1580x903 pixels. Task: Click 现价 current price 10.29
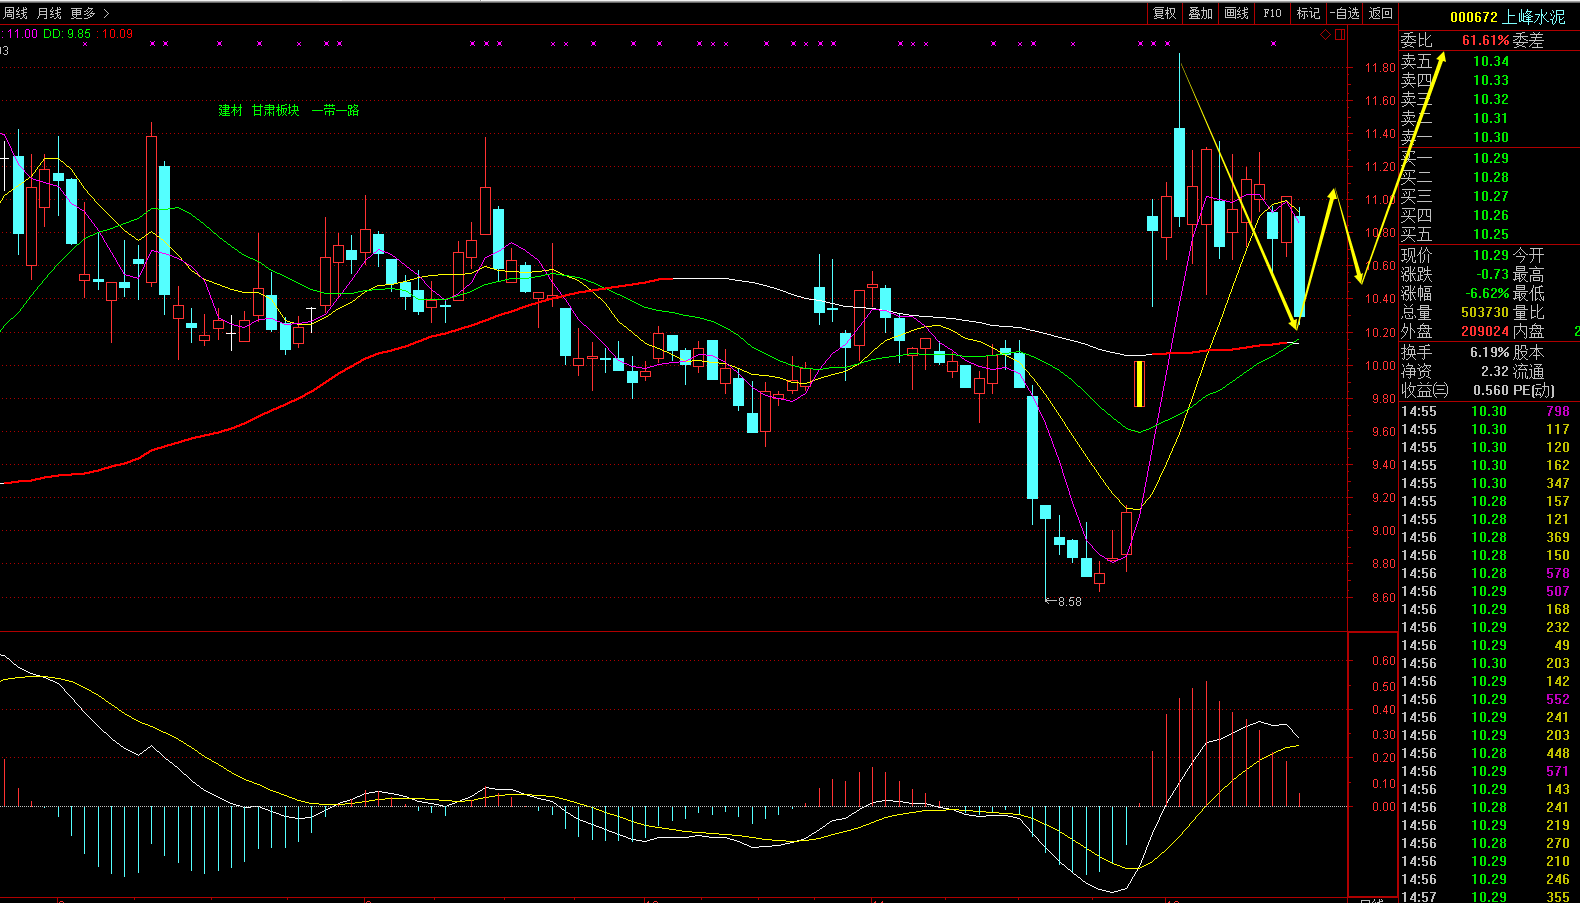tap(1490, 256)
